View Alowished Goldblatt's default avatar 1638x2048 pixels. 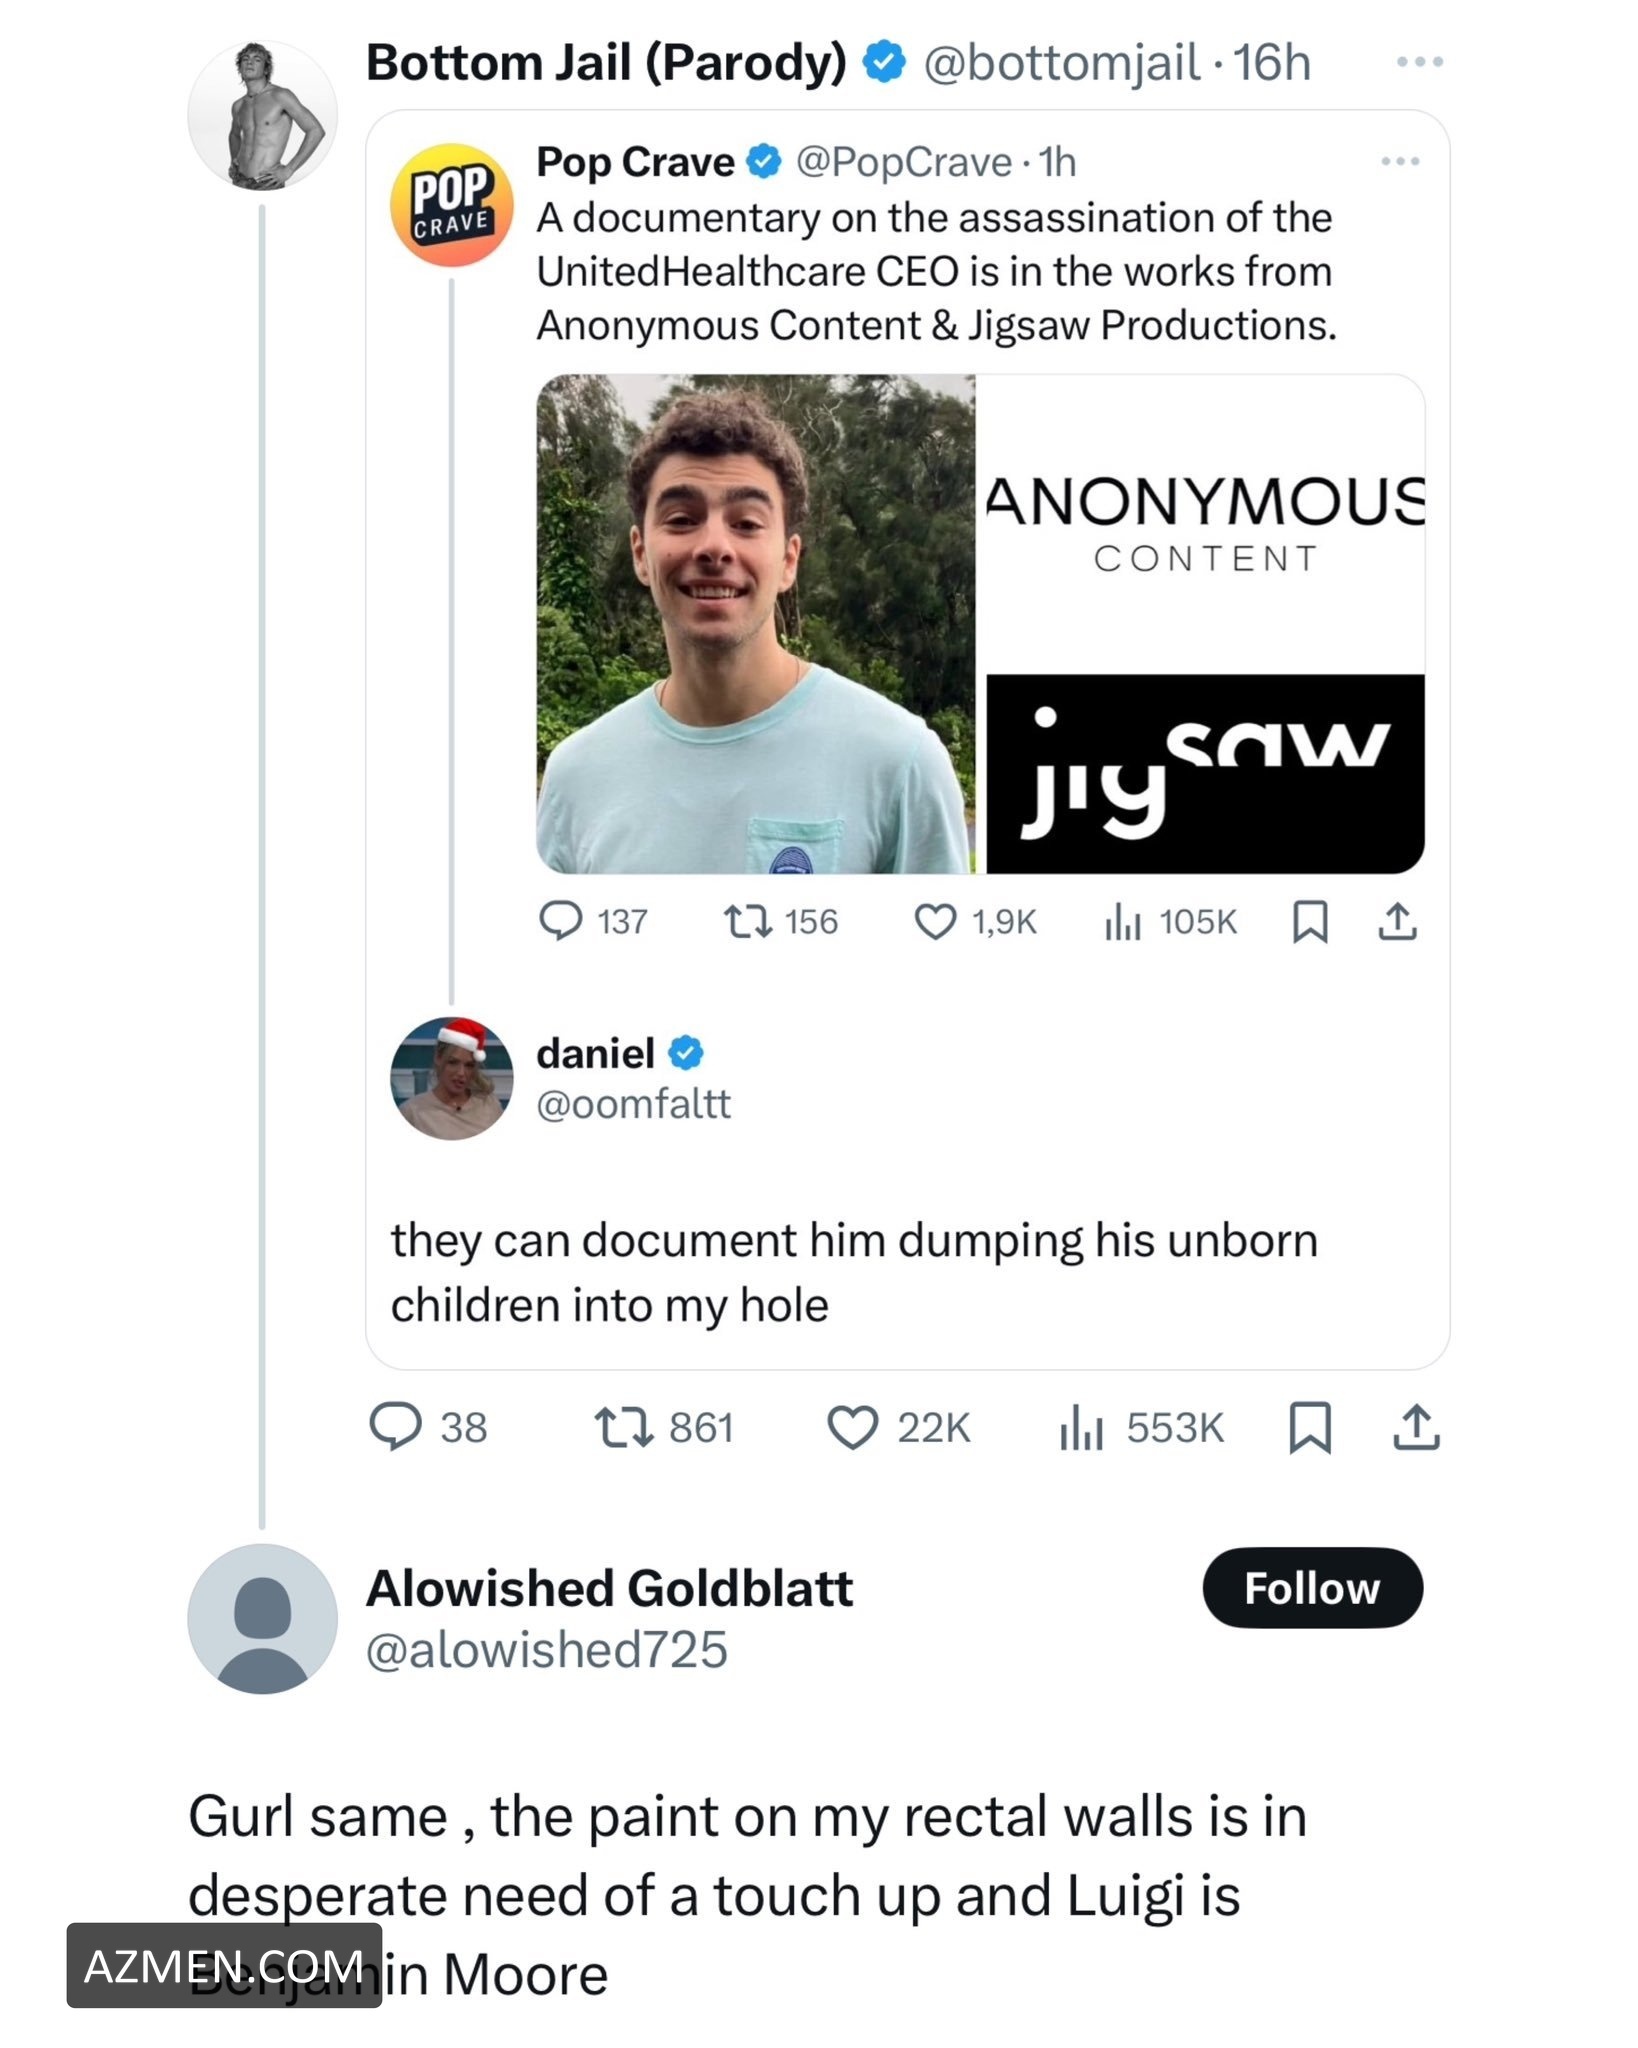(262, 1618)
